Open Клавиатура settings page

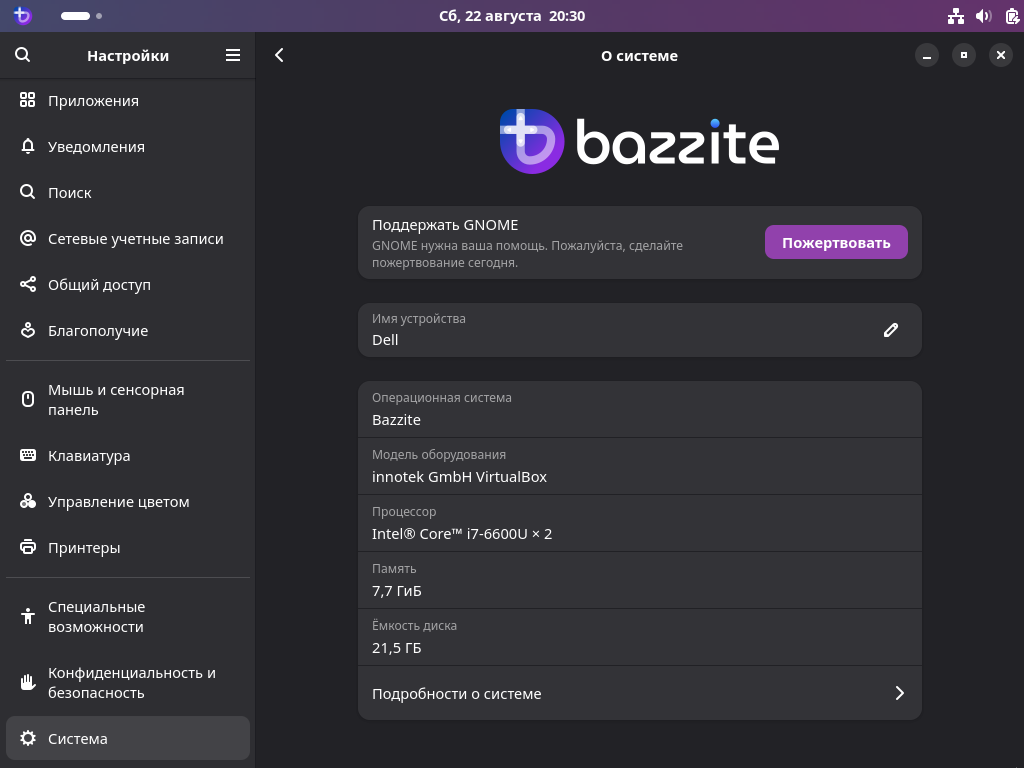point(128,455)
